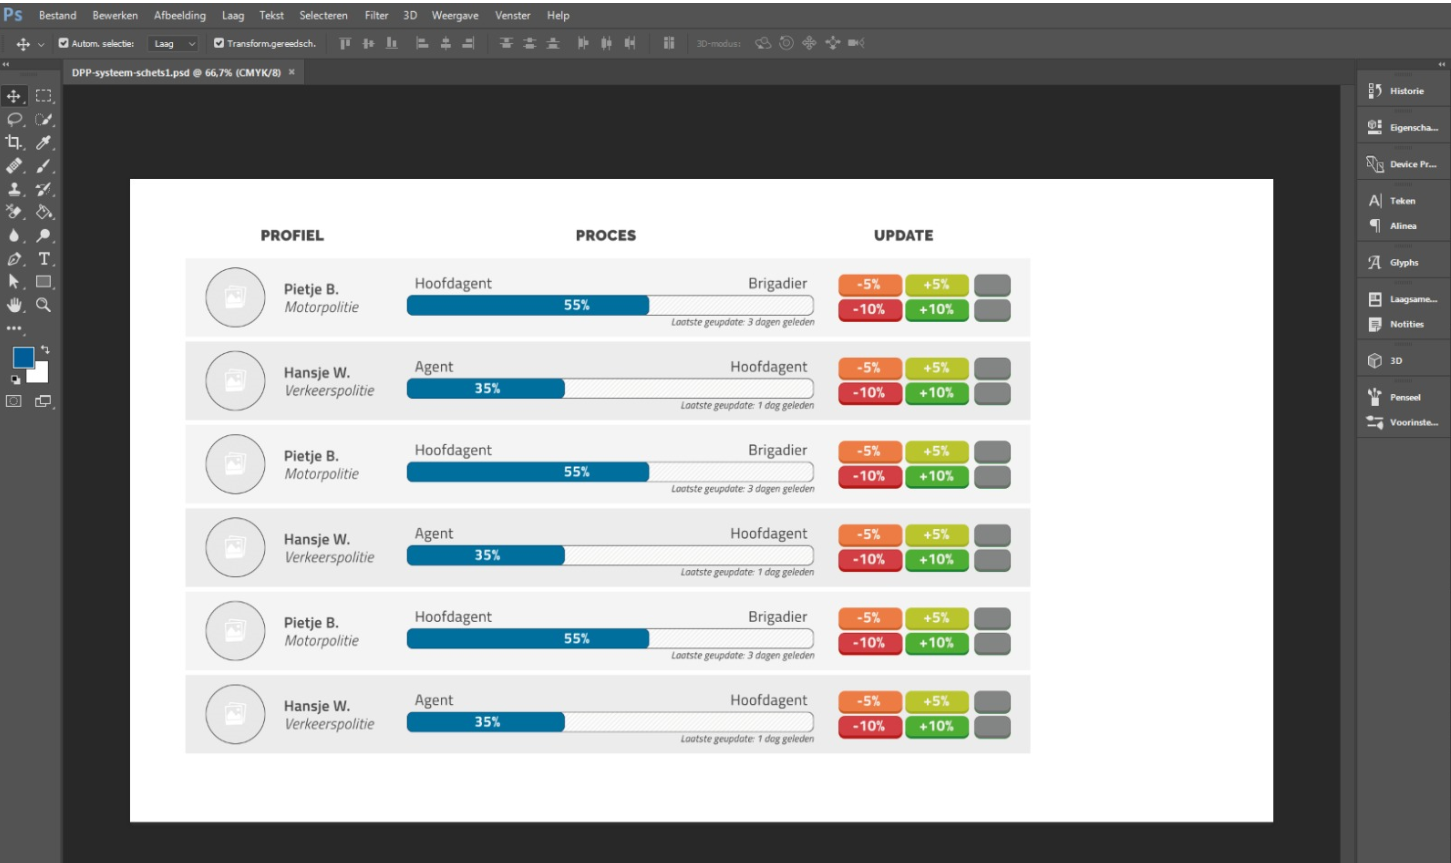The height and width of the screenshot is (863, 1451).
Task: Switch to DPP-systeem-schets1.psd document tab
Action: [x=176, y=72]
